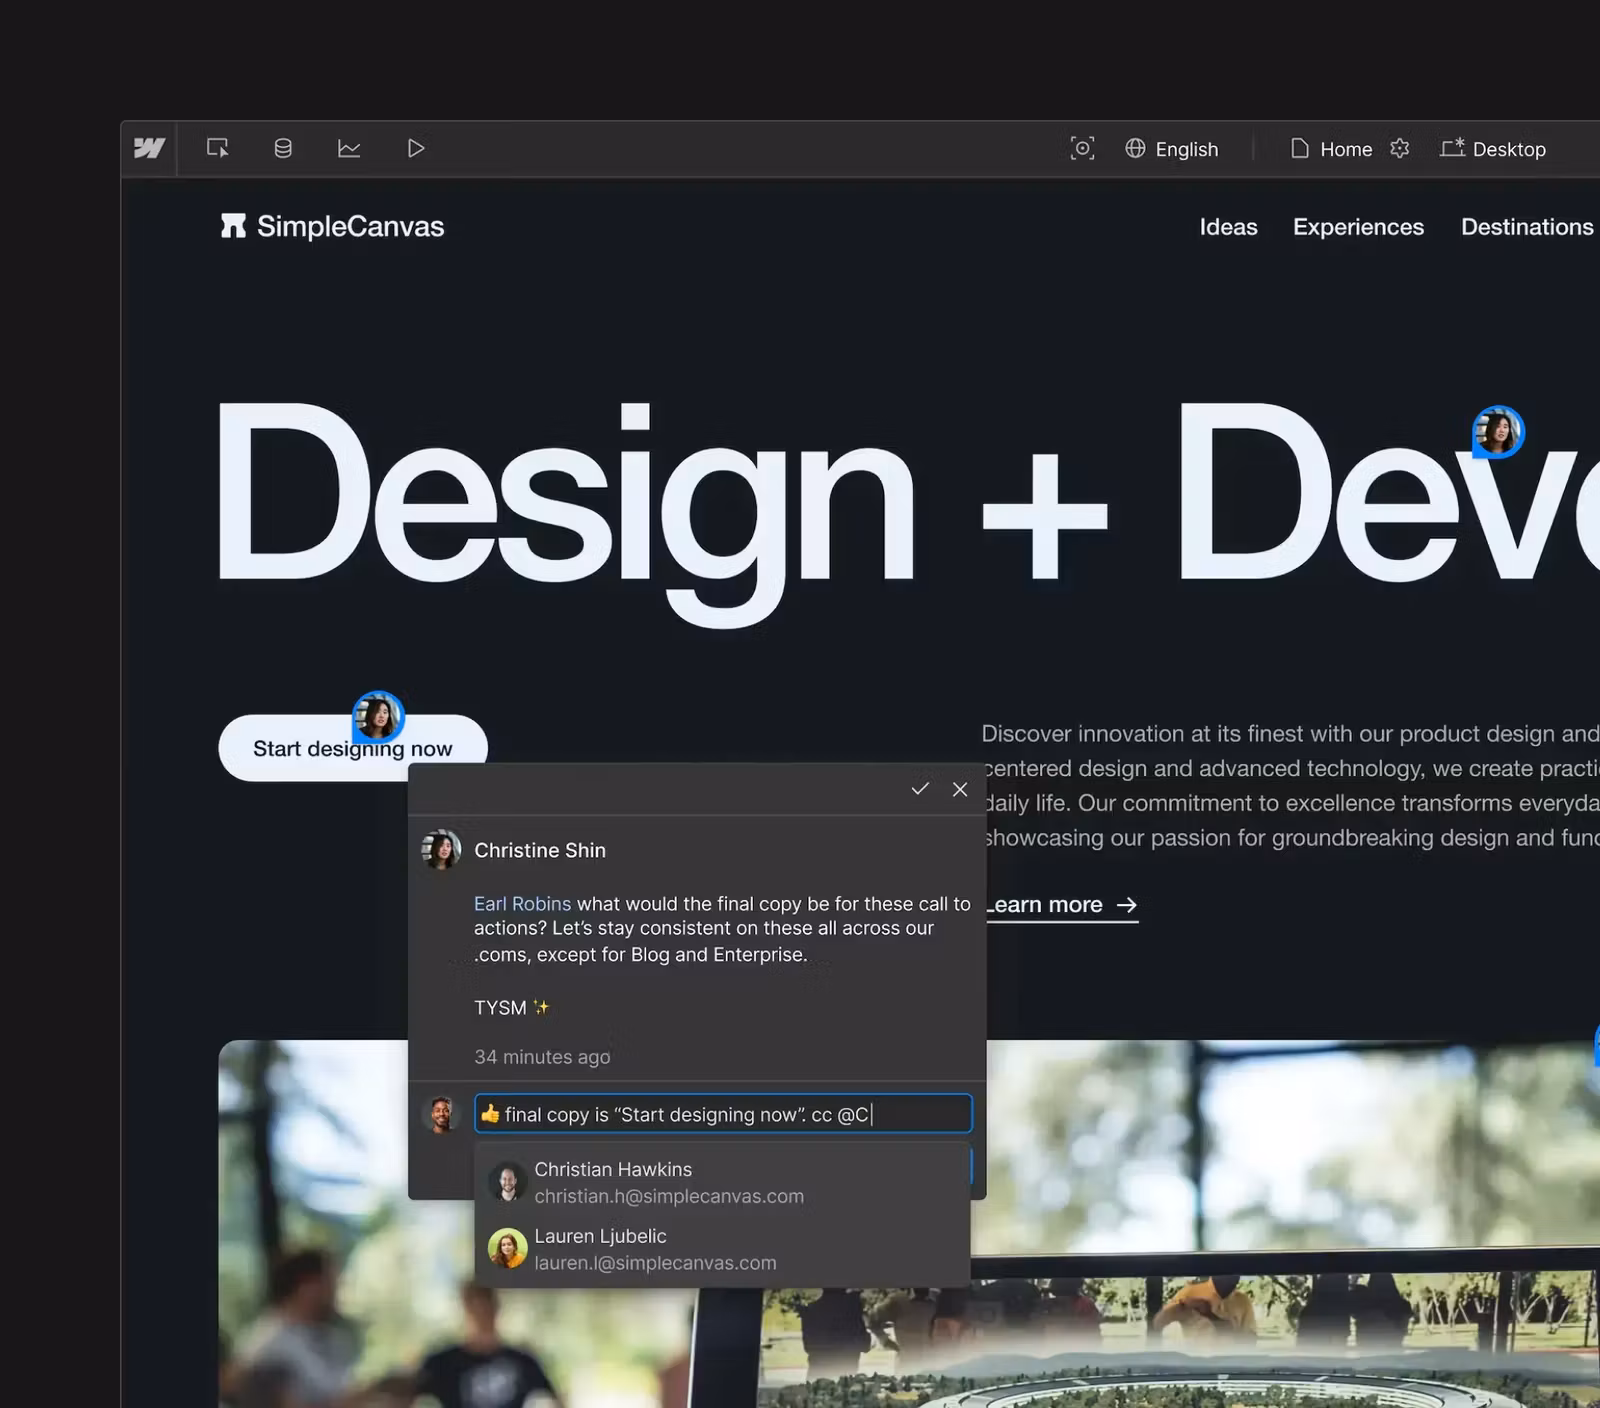Image resolution: width=1600 pixels, height=1408 pixels.
Task: Open the English locale dropdown
Action: click(1172, 149)
